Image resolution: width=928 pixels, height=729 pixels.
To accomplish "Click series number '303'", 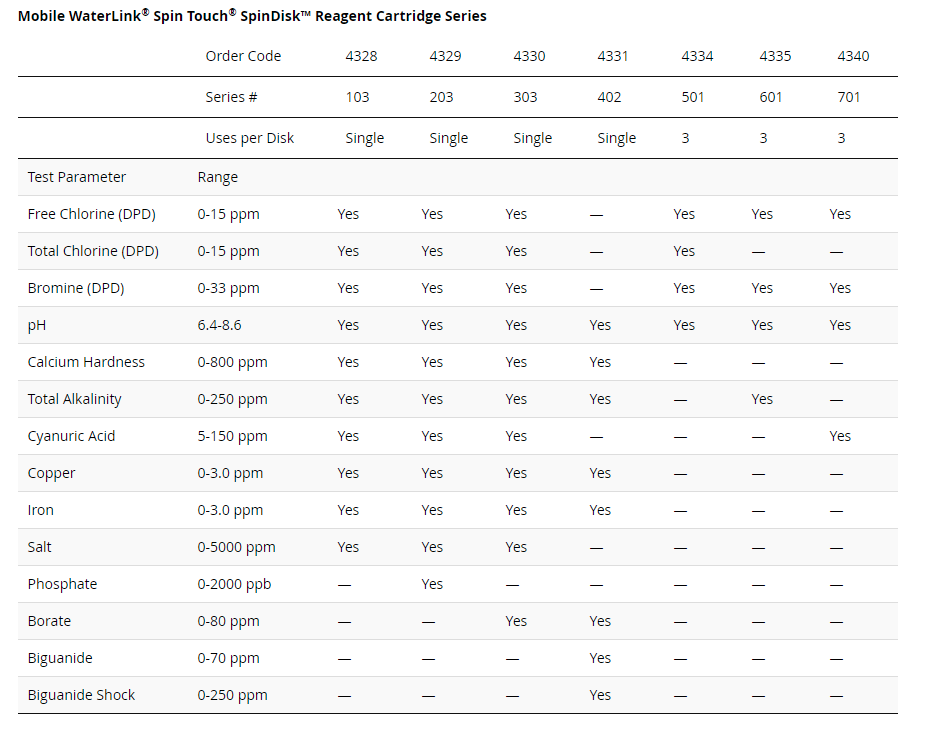I will [x=526, y=97].
